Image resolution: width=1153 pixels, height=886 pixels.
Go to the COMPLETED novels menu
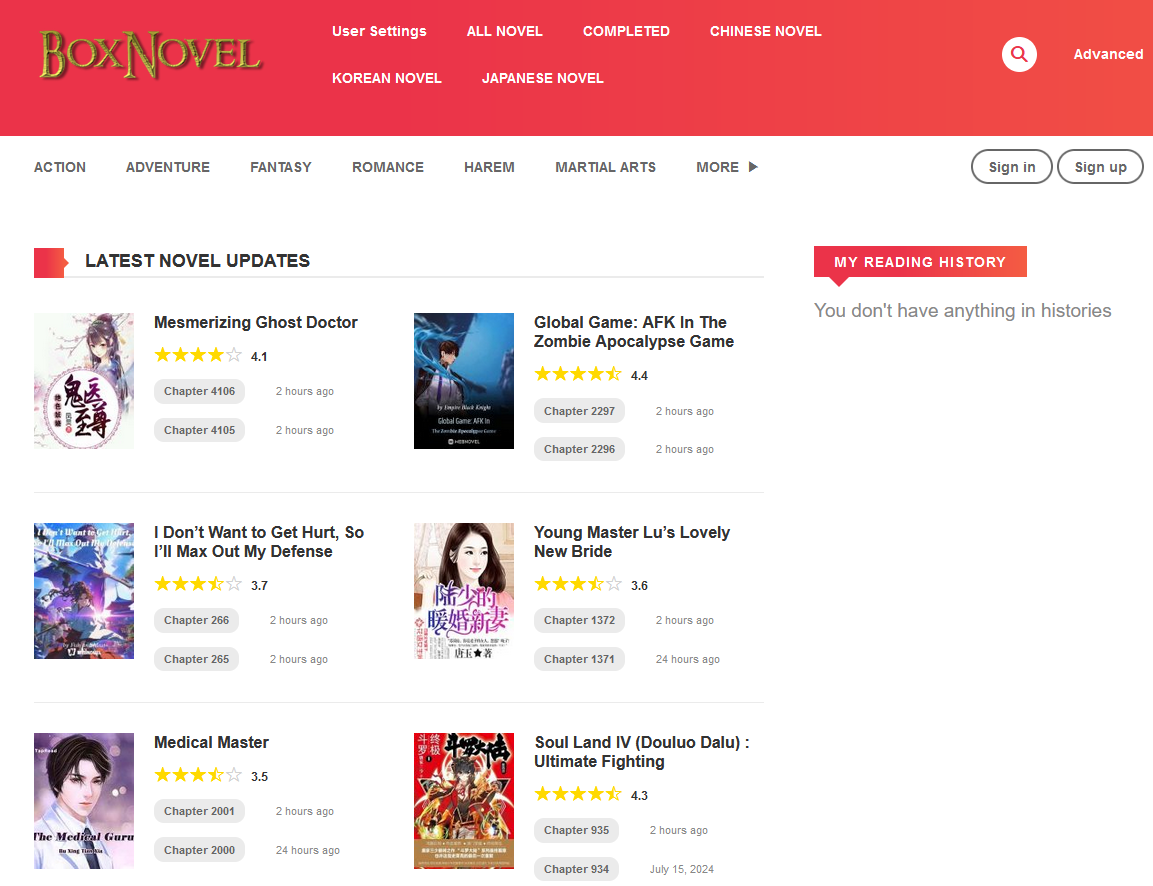[626, 31]
